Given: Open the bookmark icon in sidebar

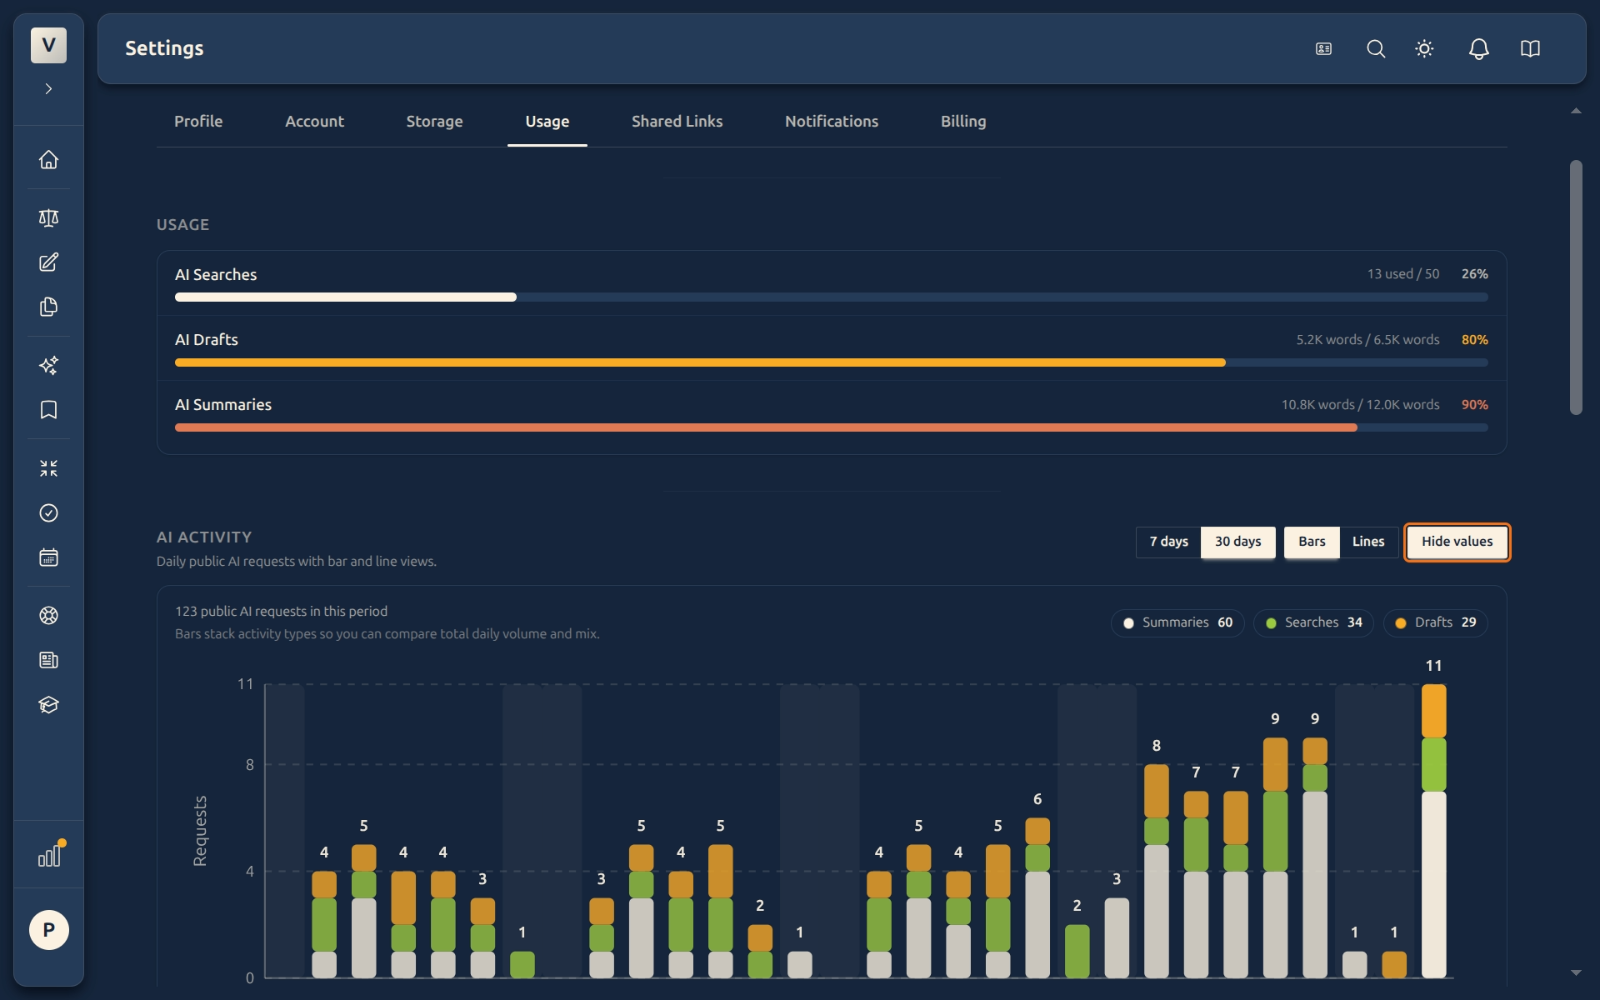Looking at the screenshot, I should click(48, 410).
